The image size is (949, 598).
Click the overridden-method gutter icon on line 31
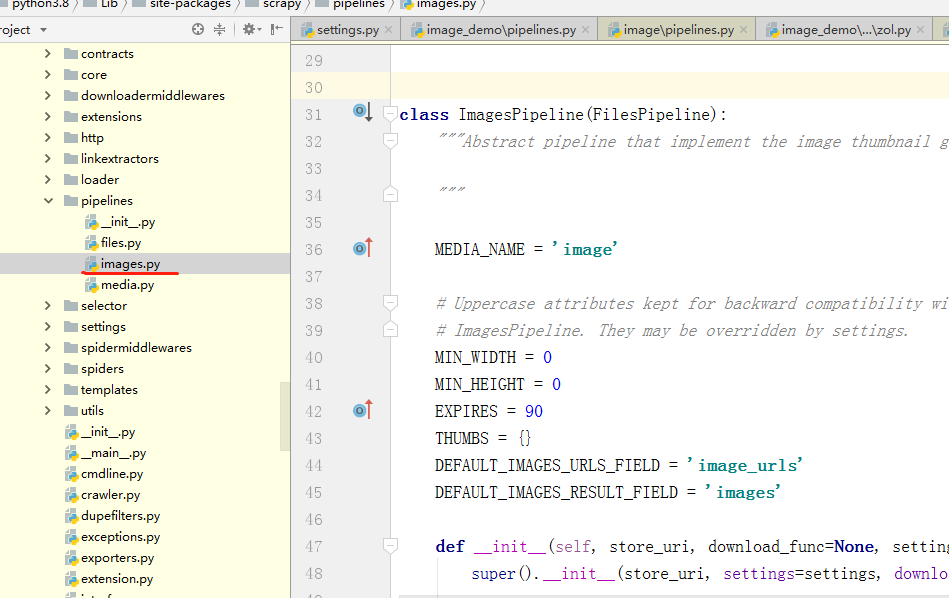(363, 112)
